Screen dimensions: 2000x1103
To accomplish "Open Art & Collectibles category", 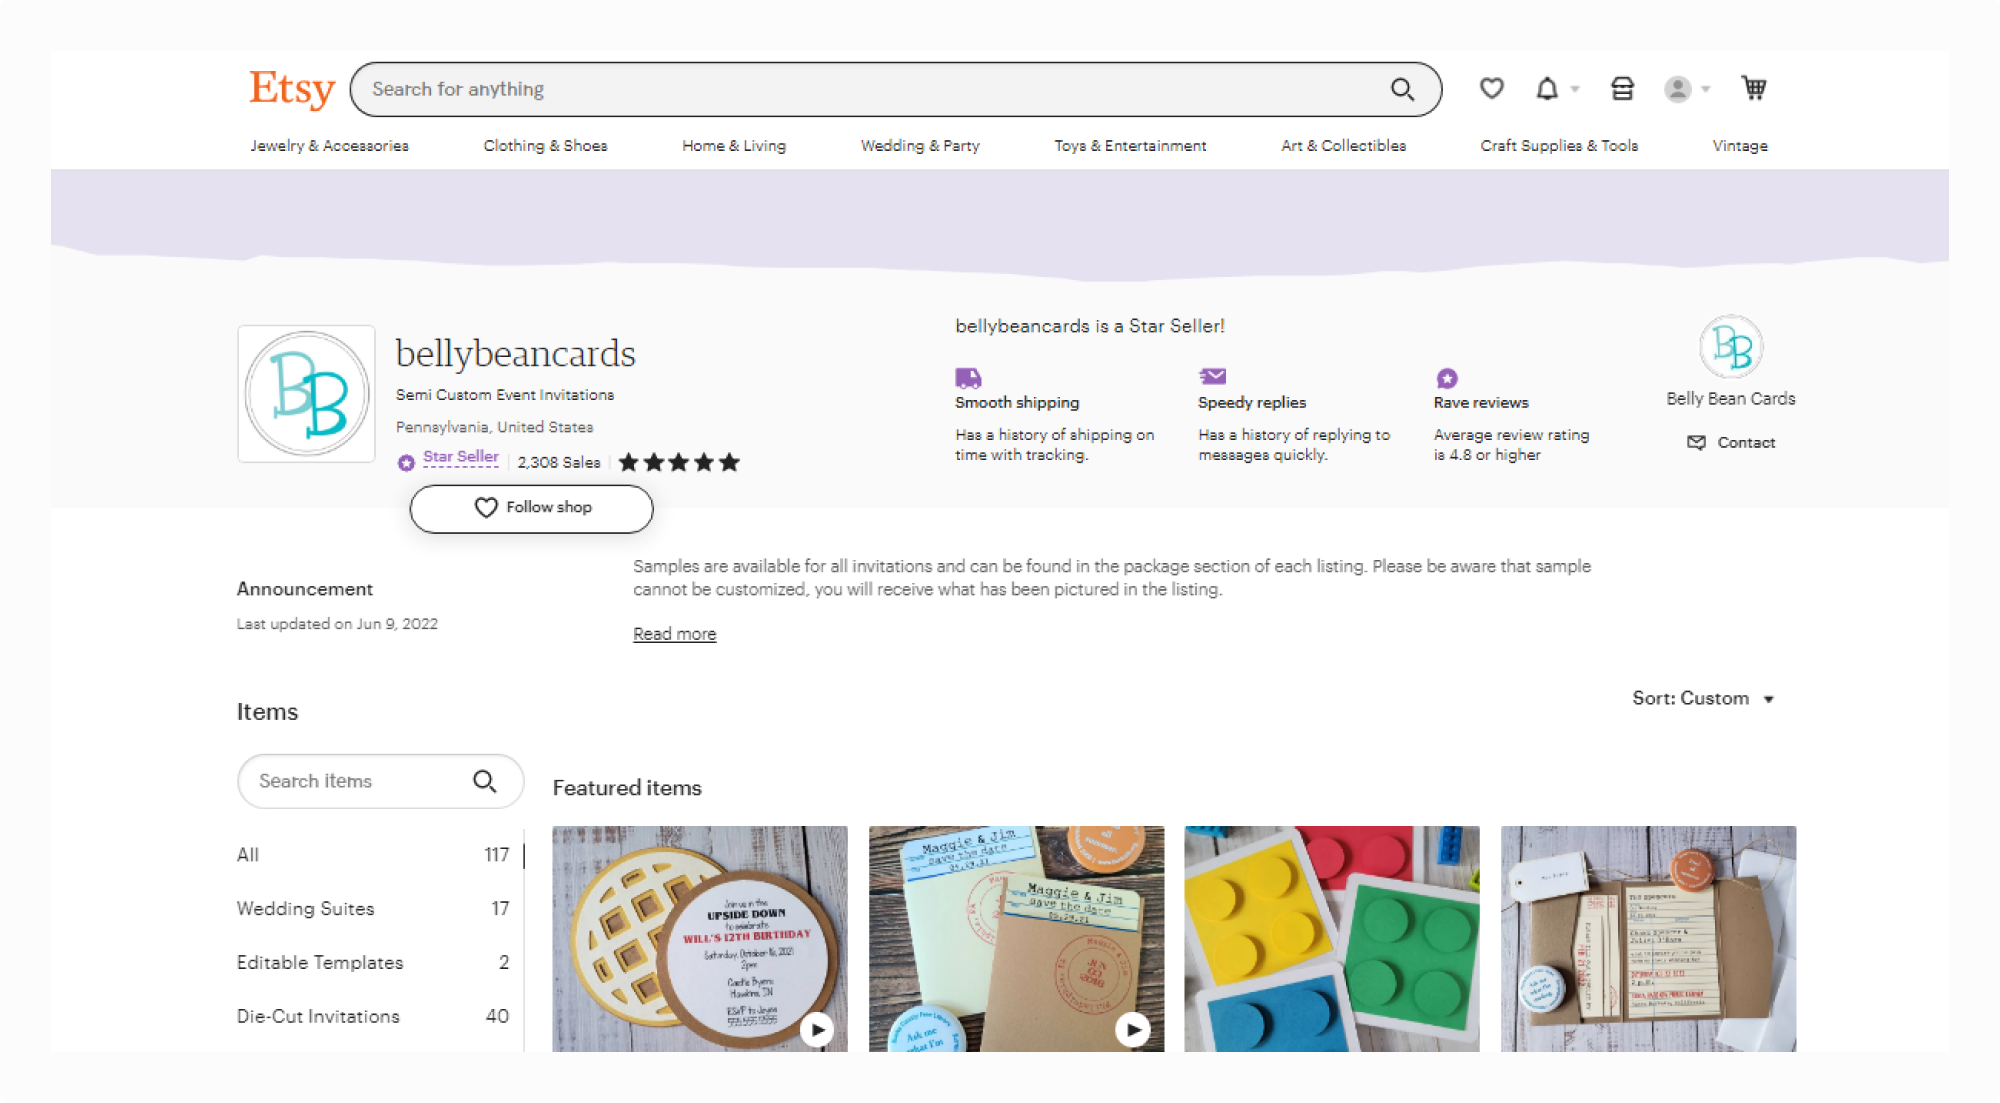I will point(1343,146).
